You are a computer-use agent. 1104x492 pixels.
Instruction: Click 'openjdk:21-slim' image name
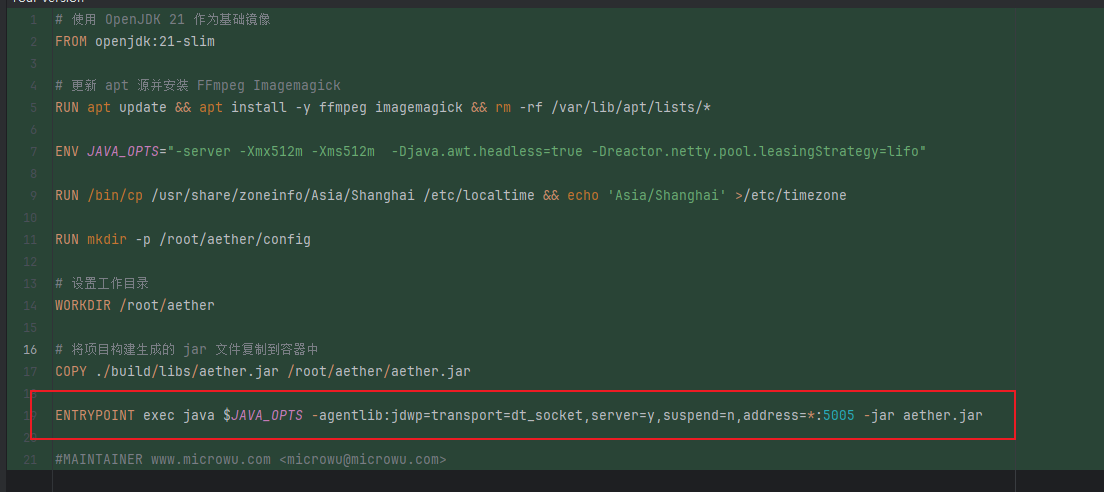pos(155,42)
